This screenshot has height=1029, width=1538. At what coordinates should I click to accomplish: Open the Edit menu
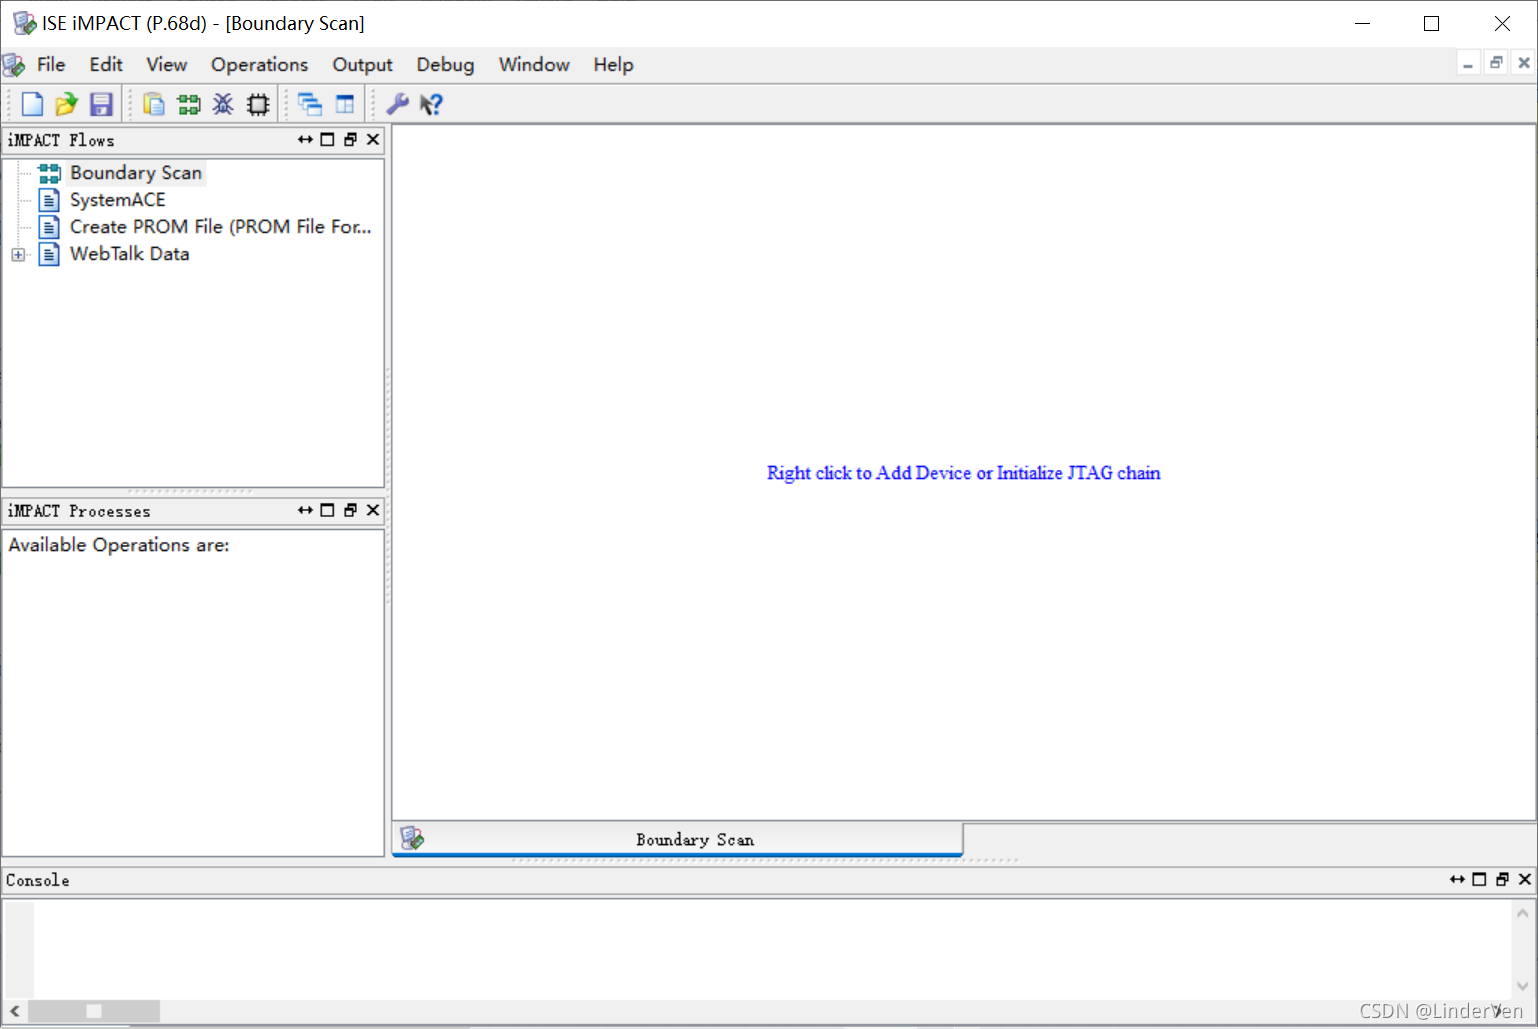106,65
